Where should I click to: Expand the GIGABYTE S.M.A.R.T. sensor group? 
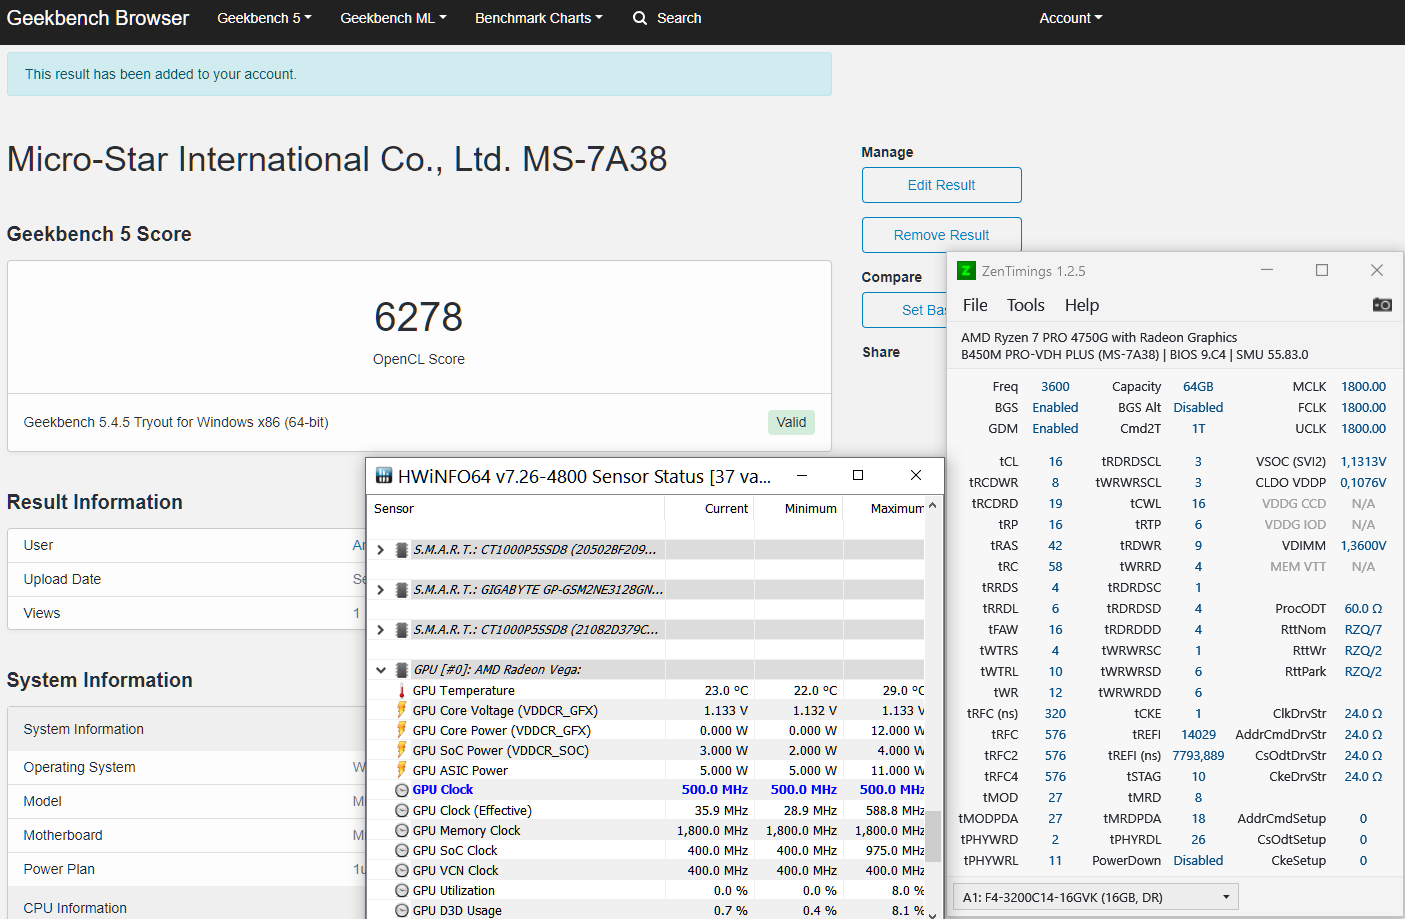[x=380, y=590]
